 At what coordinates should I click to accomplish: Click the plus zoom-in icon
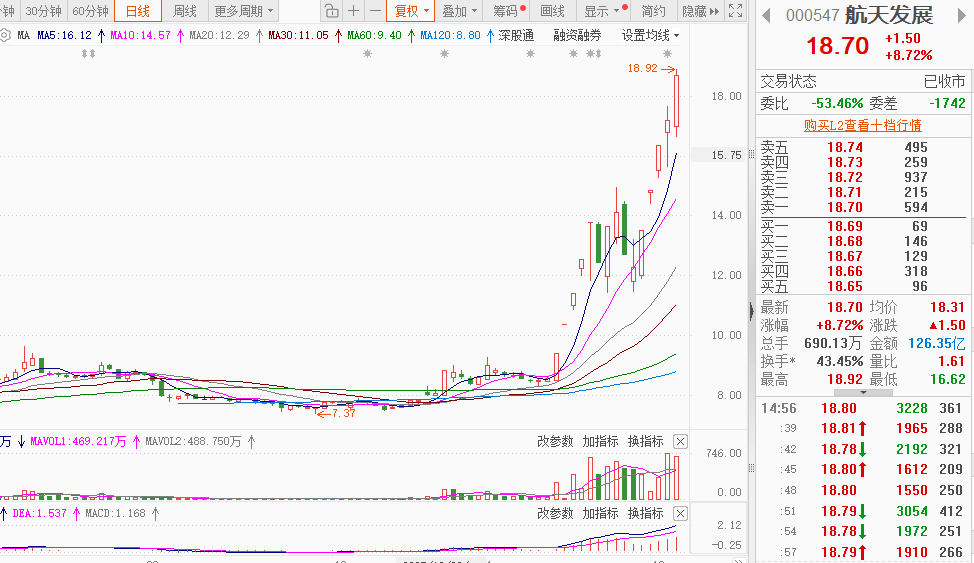[353, 11]
